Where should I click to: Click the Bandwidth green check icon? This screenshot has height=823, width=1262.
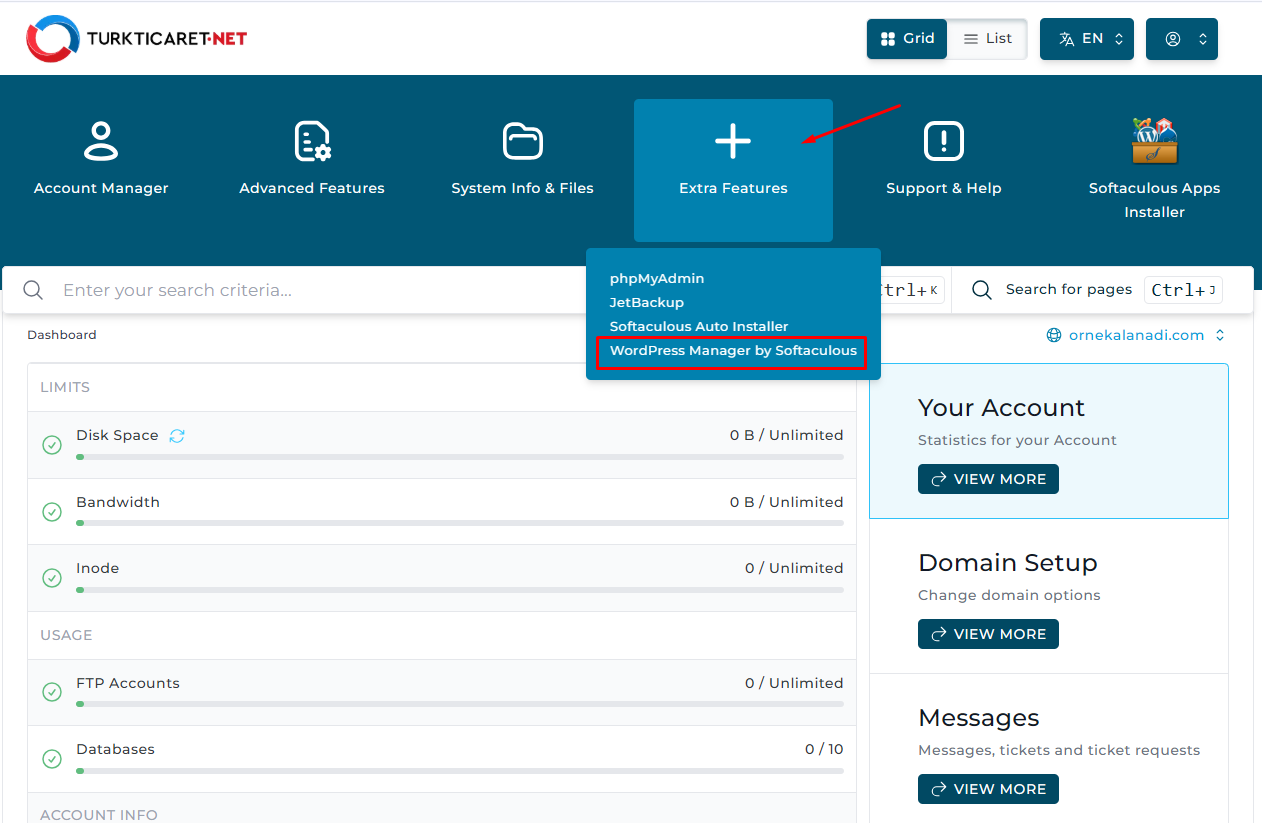pyautogui.click(x=52, y=512)
